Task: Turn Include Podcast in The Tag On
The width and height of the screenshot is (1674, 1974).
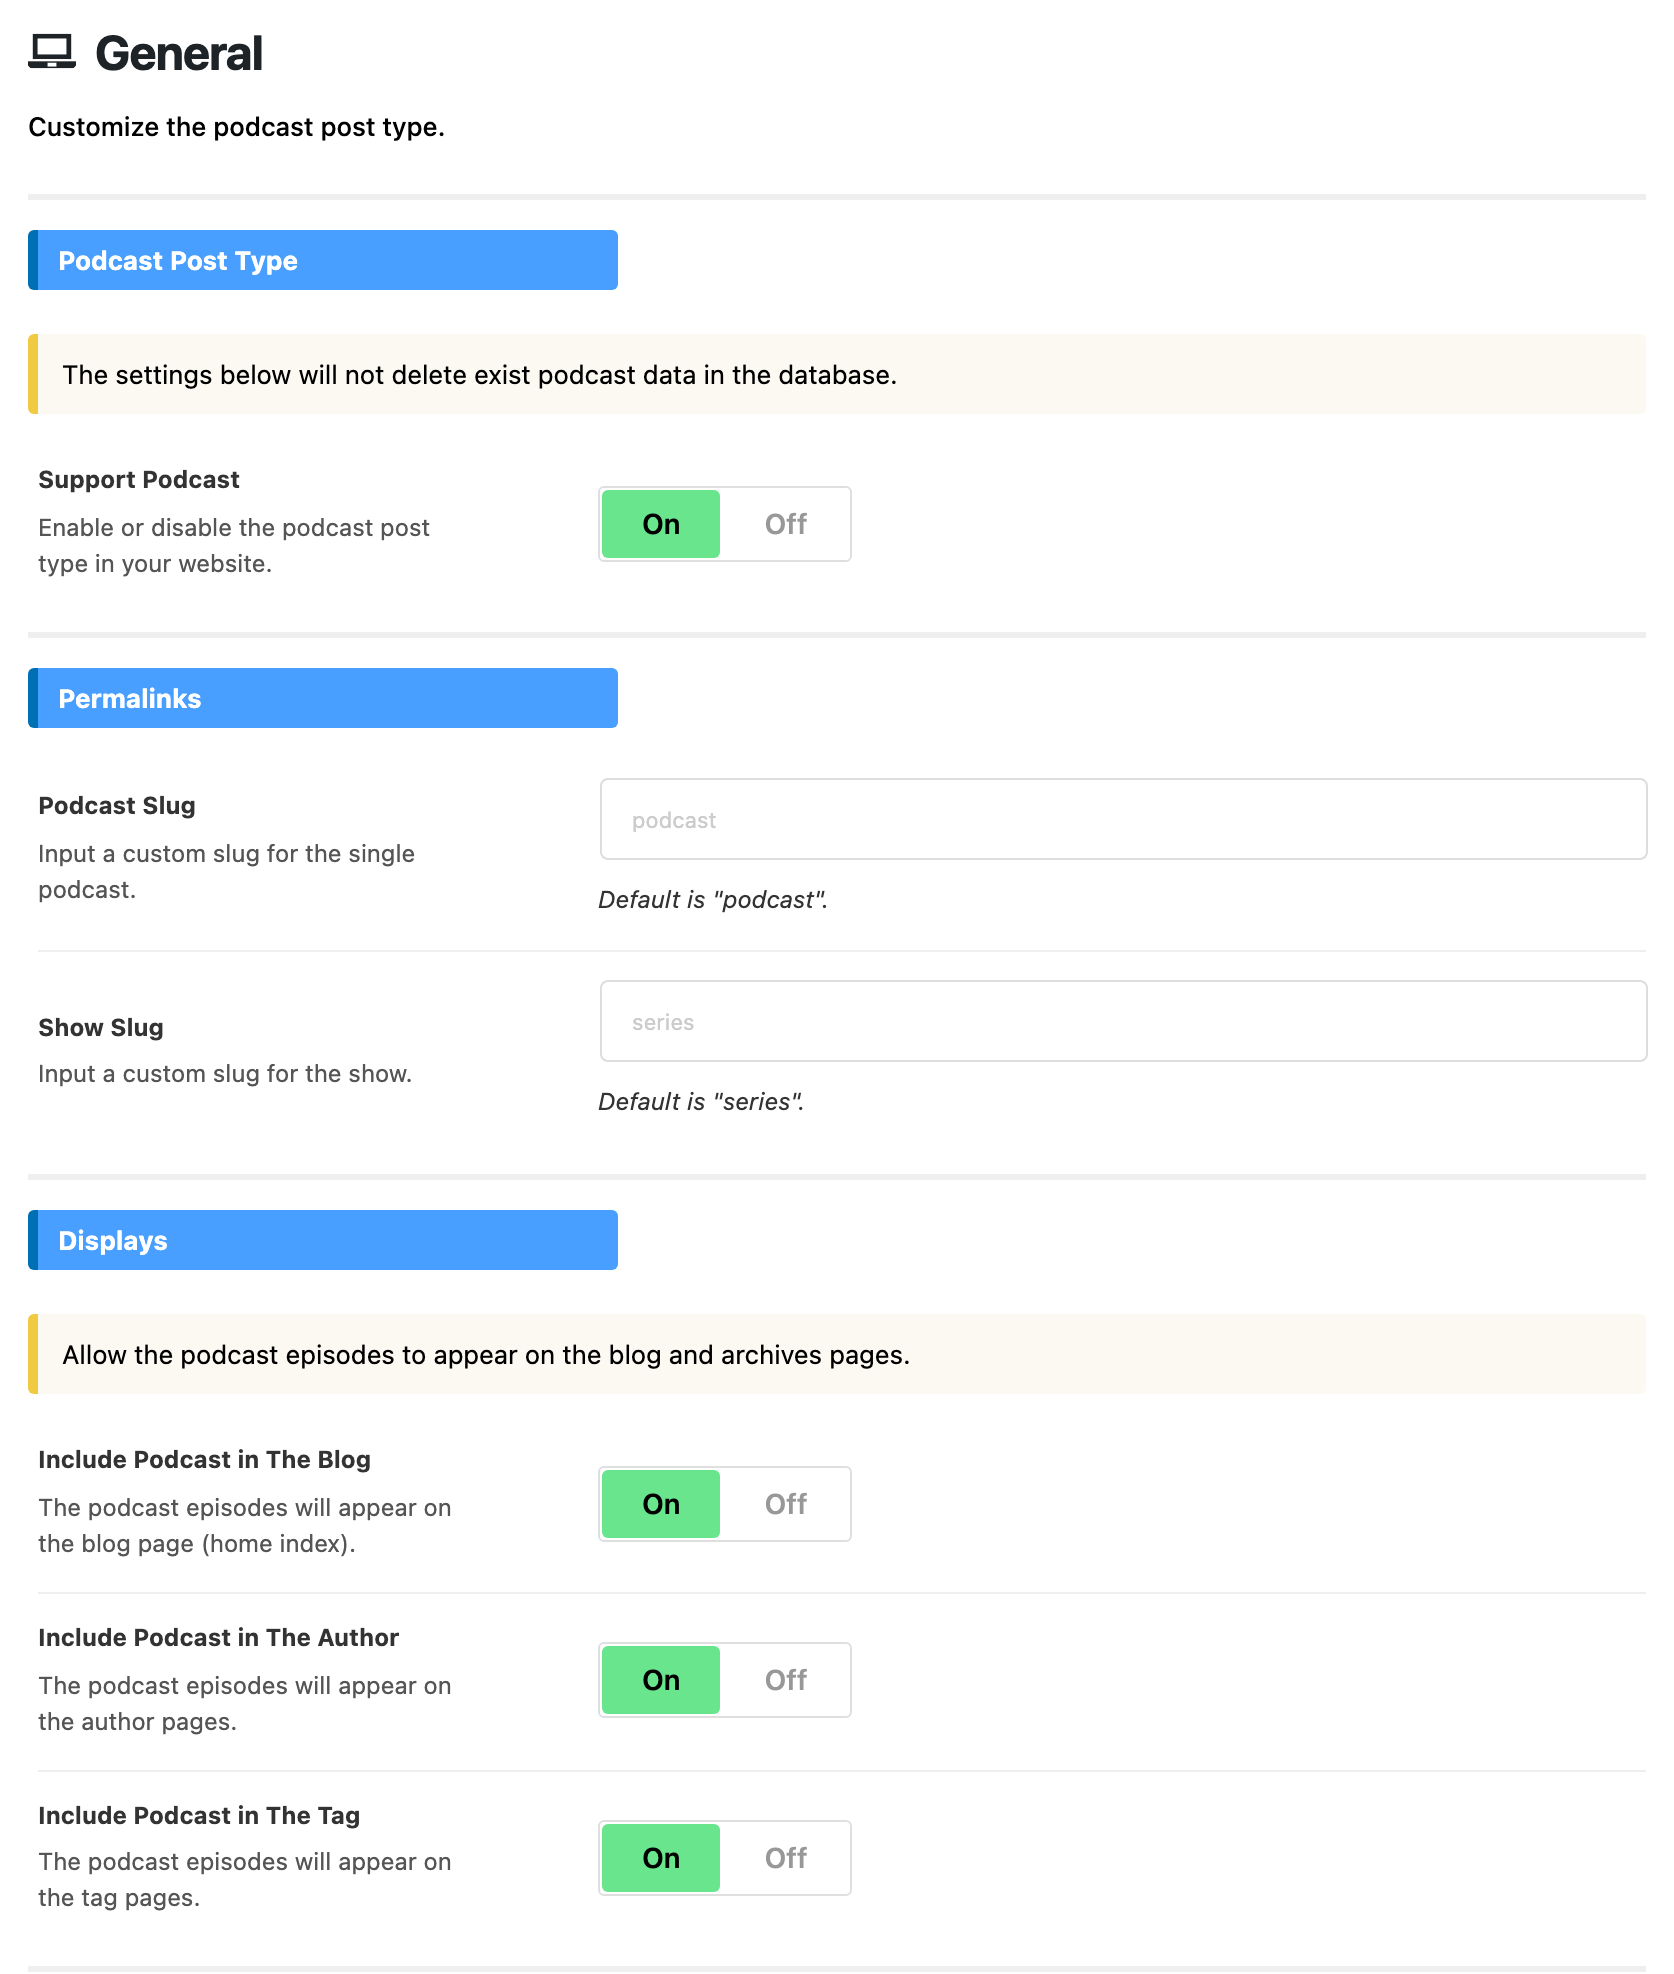Action: pyautogui.click(x=661, y=1858)
